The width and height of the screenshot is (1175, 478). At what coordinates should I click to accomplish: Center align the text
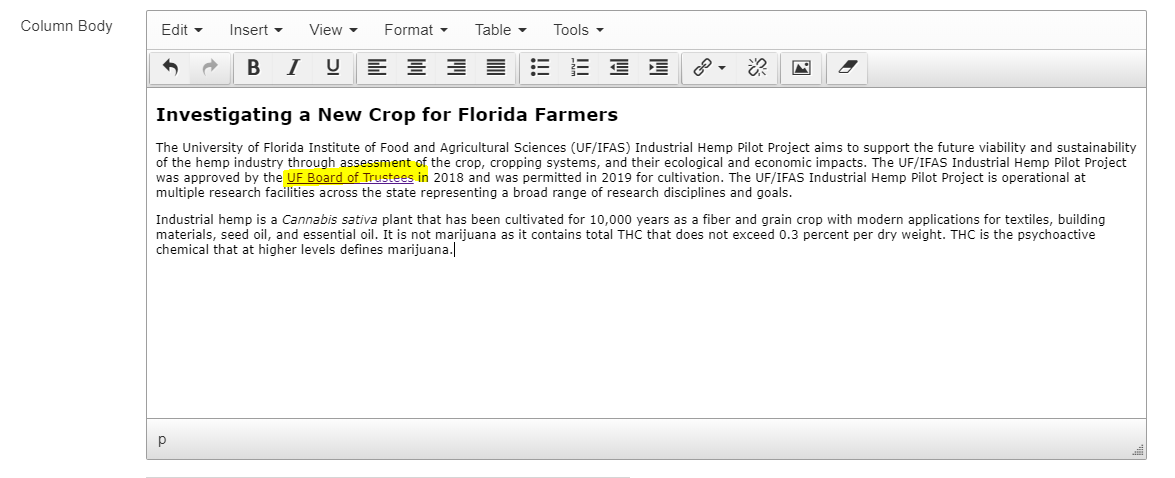pos(416,68)
